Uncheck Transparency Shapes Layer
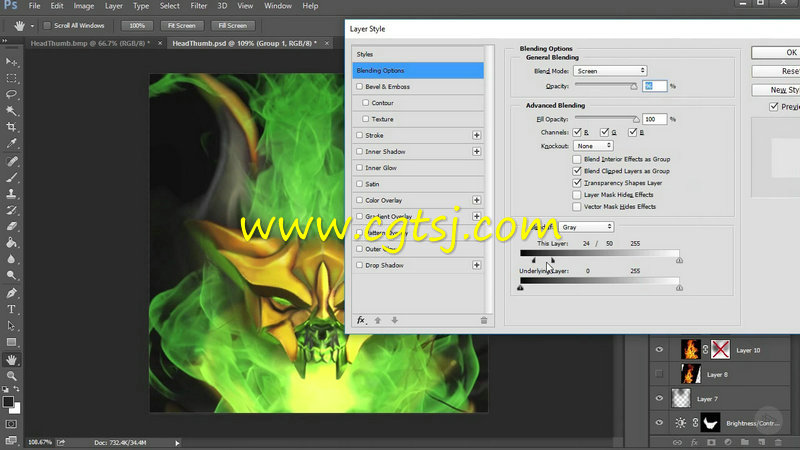The height and width of the screenshot is (450, 800). click(577, 183)
